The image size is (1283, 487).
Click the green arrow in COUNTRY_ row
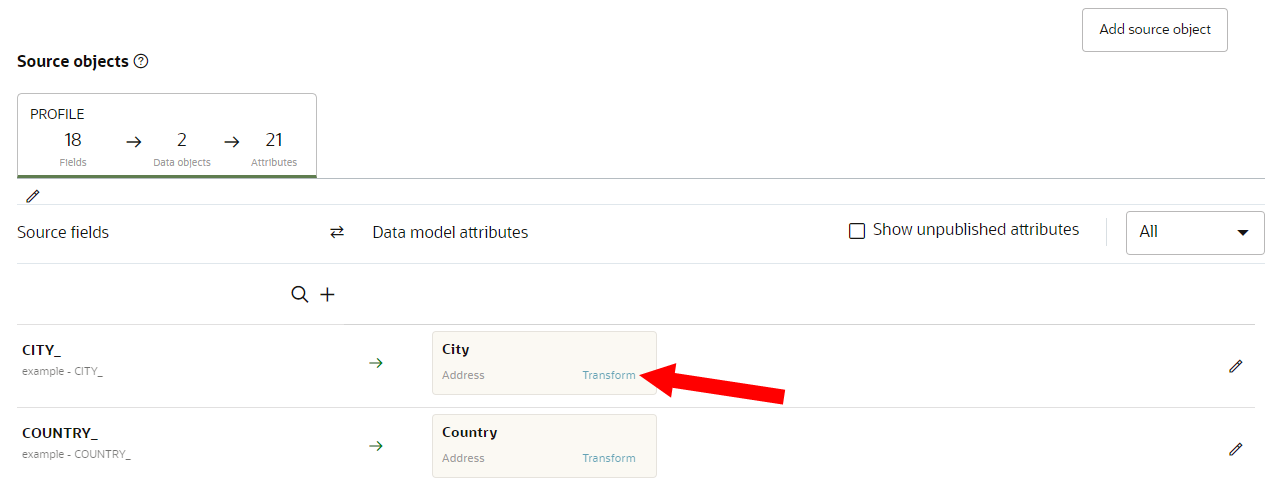(x=376, y=446)
